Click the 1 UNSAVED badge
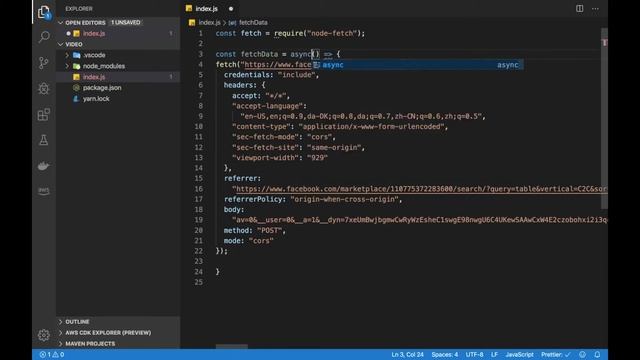 point(126,22)
